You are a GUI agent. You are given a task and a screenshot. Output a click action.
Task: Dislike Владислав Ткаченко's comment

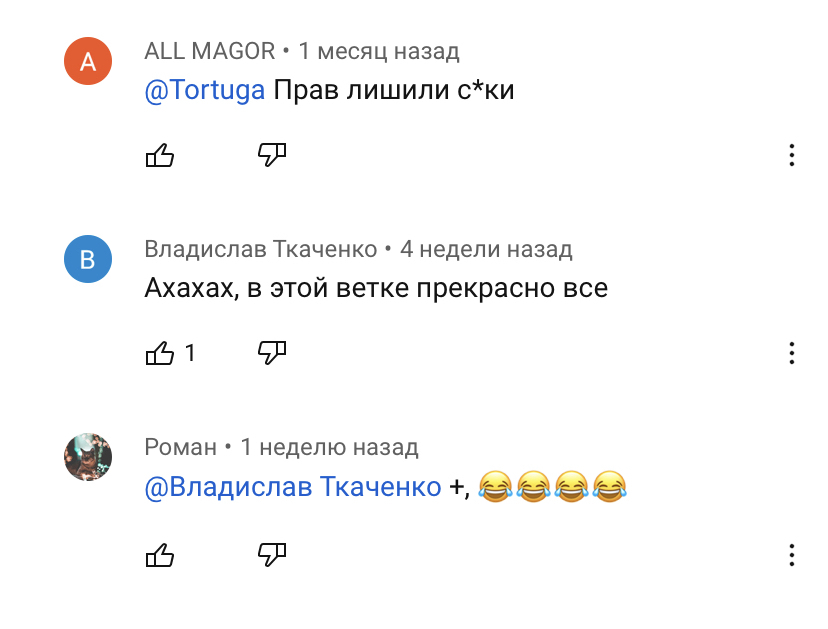tap(272, 353)
